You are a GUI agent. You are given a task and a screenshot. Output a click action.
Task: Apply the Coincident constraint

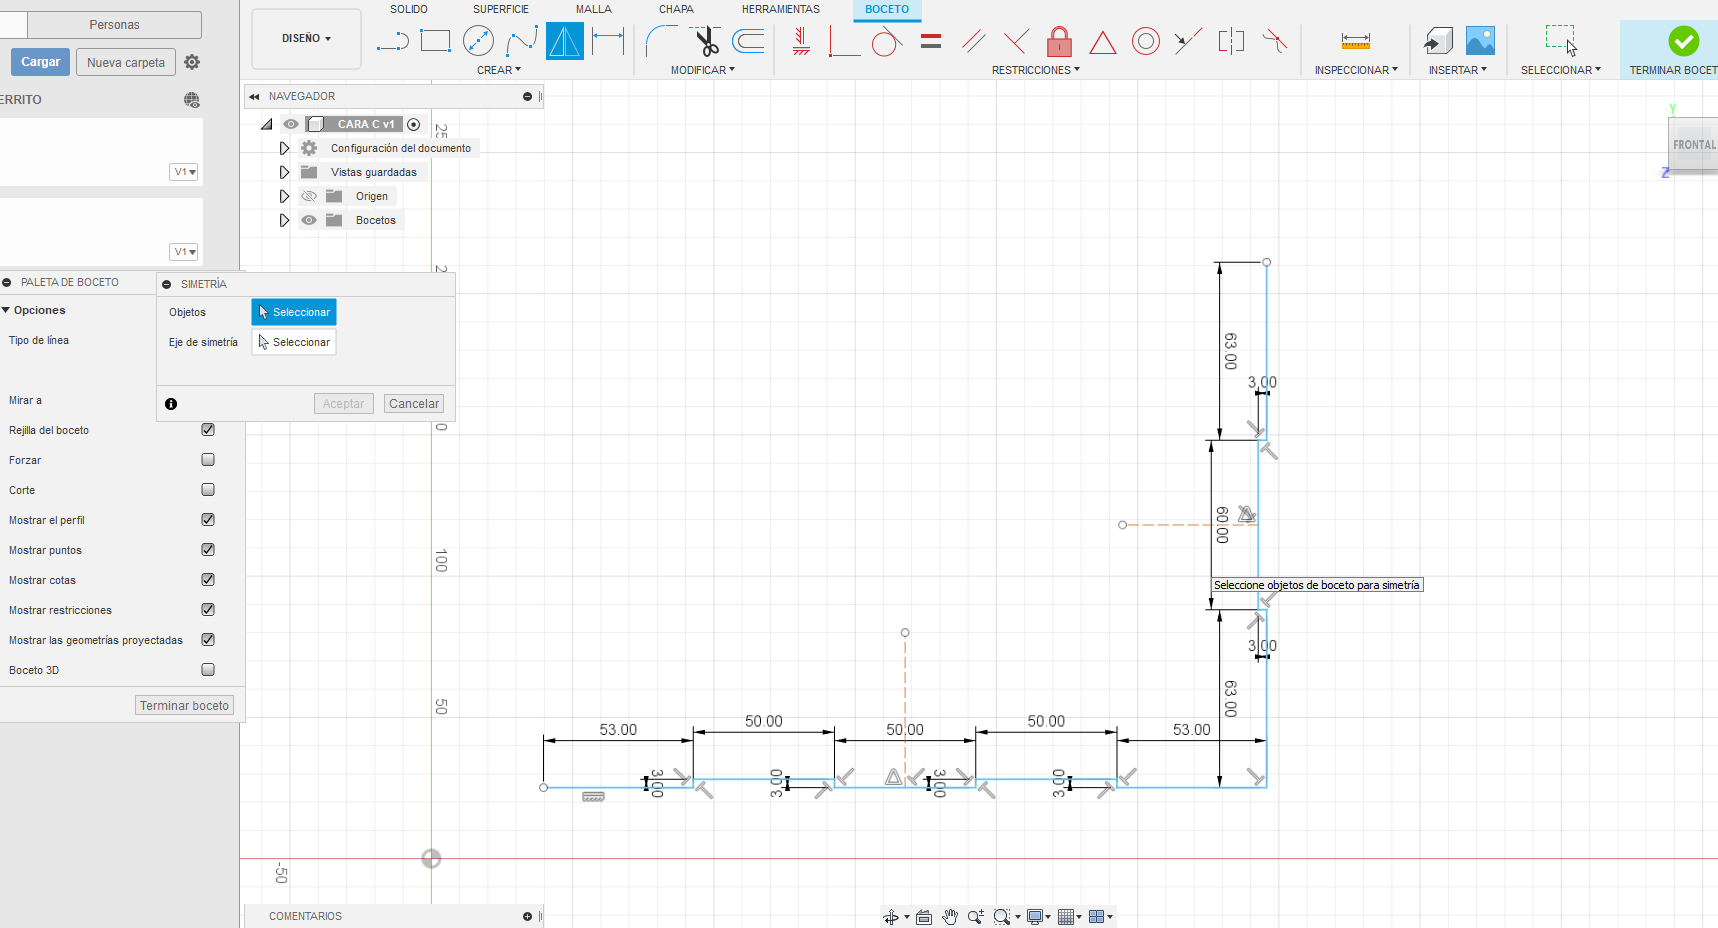coord(845,41)
